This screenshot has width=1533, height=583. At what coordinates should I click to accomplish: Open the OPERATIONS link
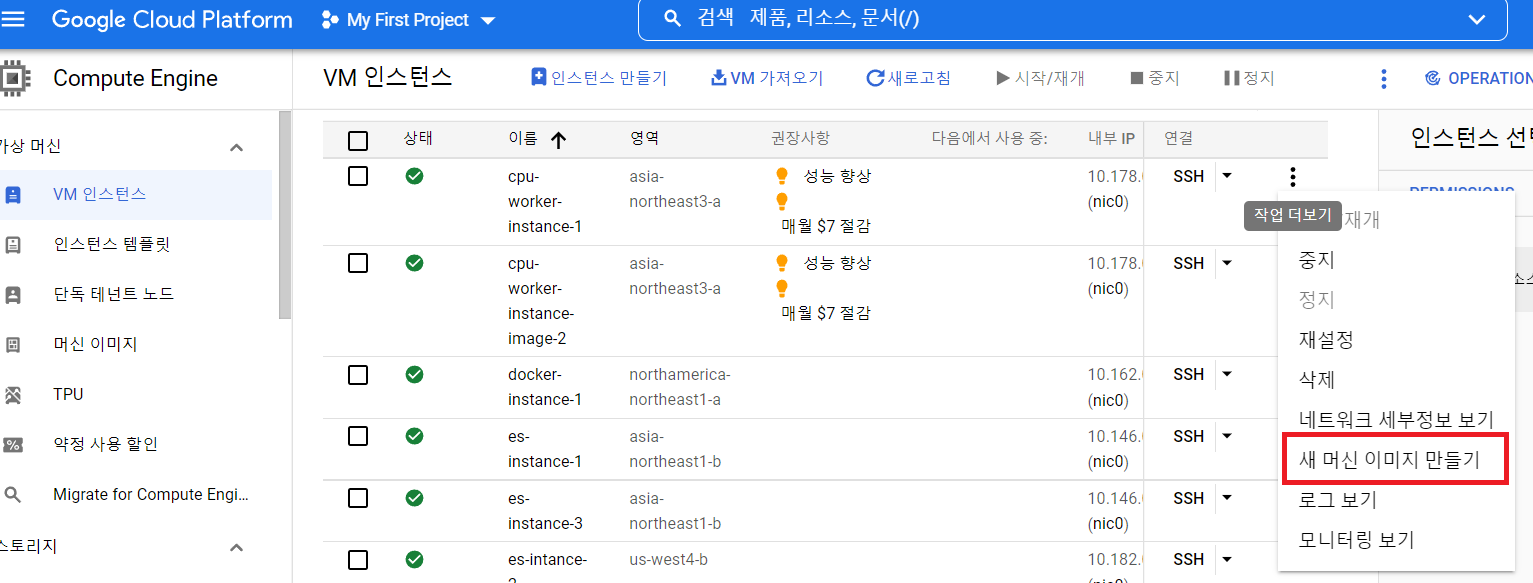1478,78
